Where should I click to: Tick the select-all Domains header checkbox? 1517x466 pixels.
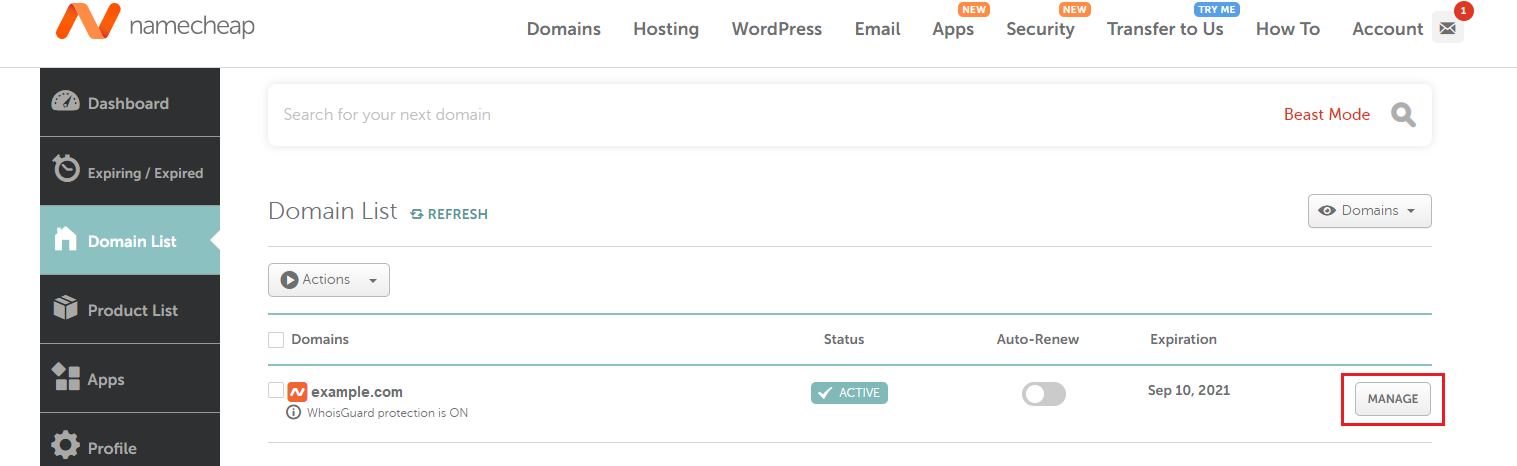(x=276, y=340)
